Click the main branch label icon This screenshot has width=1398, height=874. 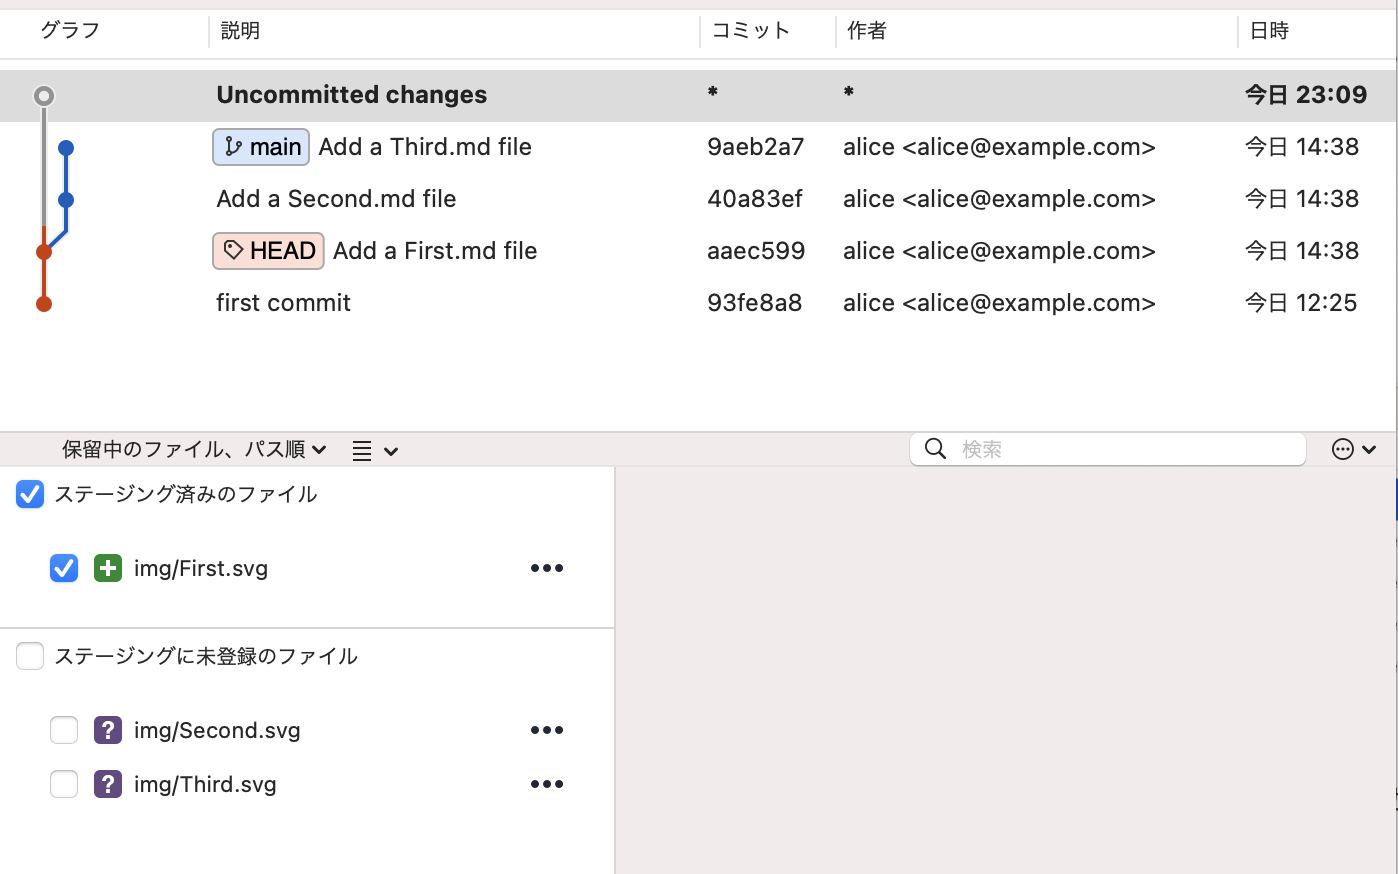tap(234, 147)
